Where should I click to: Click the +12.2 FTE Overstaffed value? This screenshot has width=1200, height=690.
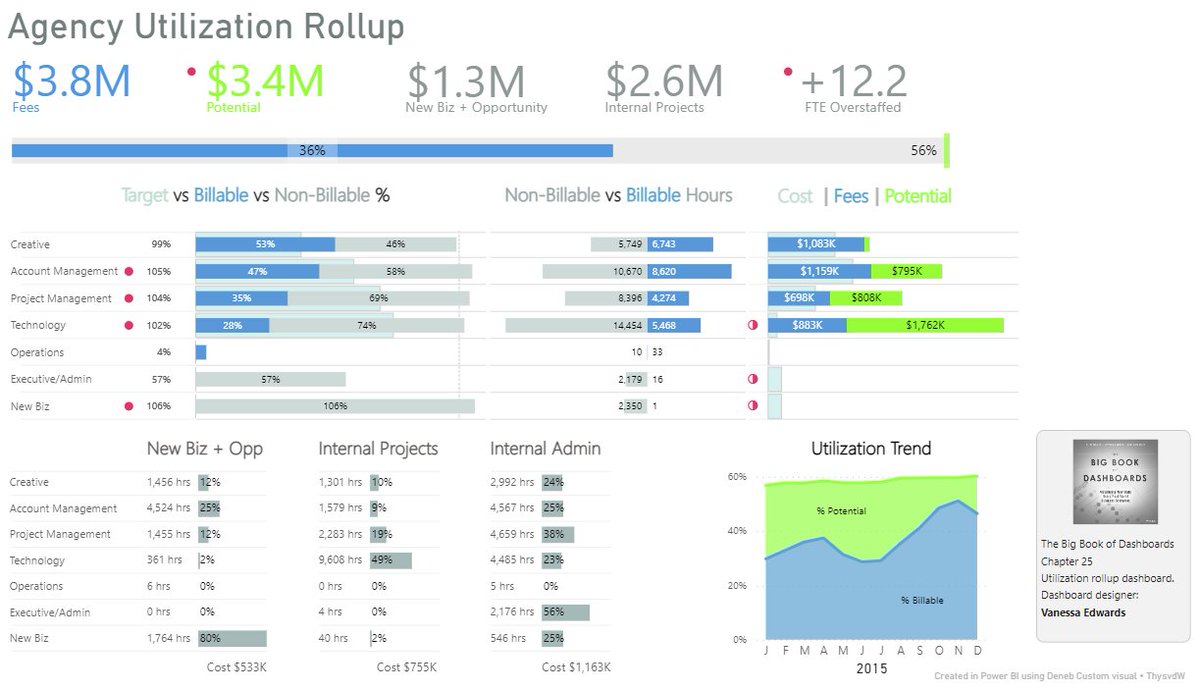coord(853,81)
